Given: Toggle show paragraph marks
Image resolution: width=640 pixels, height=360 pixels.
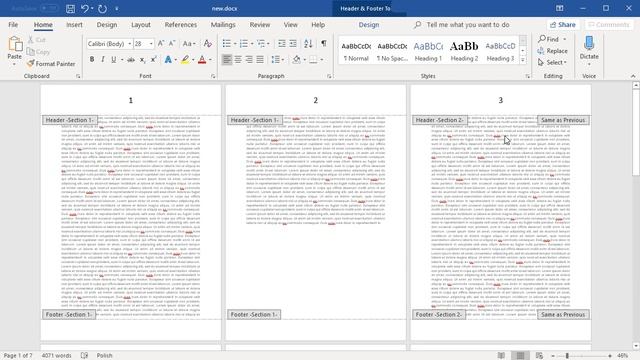Looking at the screenshot, I should 324,43.
